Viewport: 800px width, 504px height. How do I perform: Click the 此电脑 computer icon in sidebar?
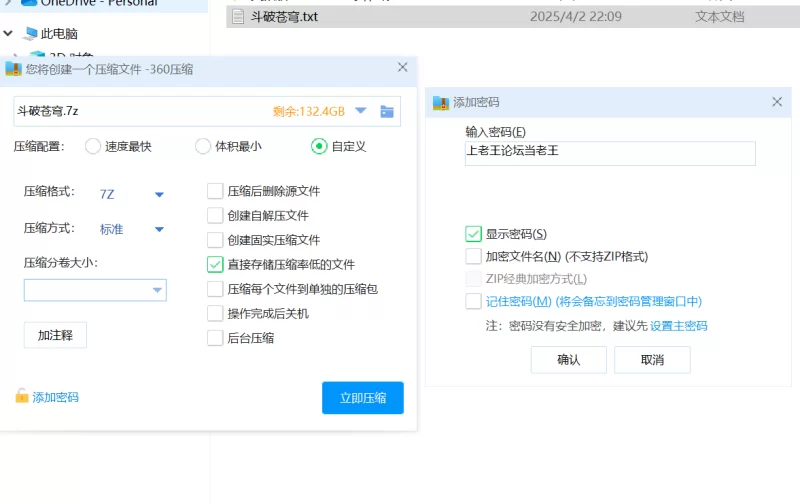[29, 33]
